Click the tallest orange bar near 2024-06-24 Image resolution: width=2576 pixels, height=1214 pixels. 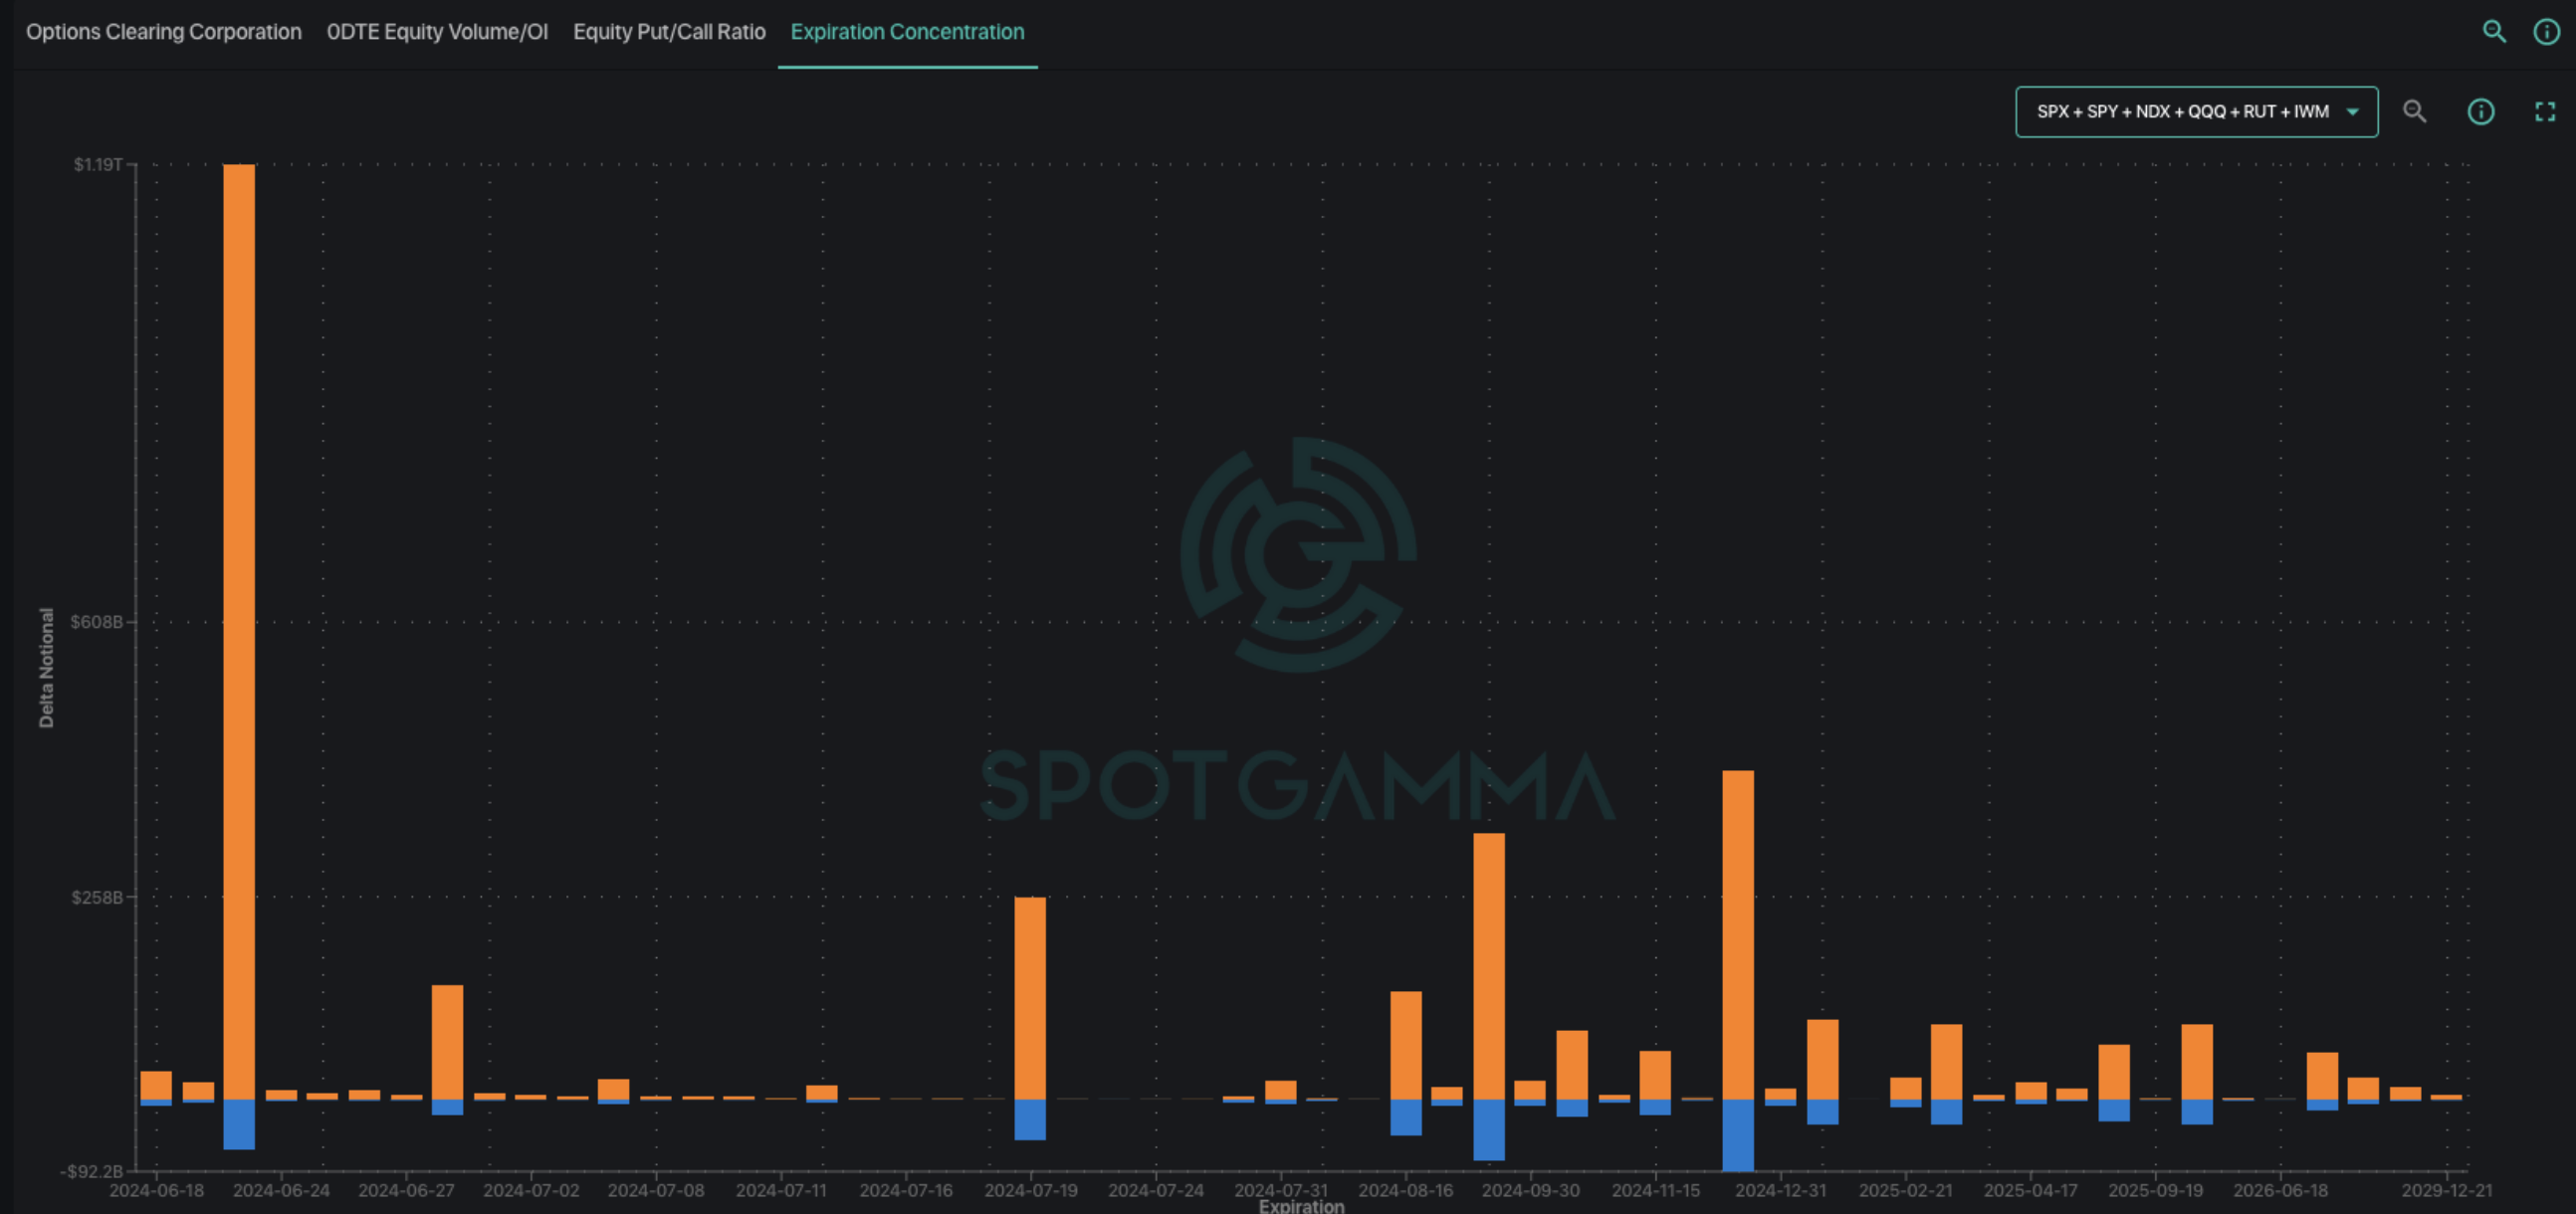239,630
